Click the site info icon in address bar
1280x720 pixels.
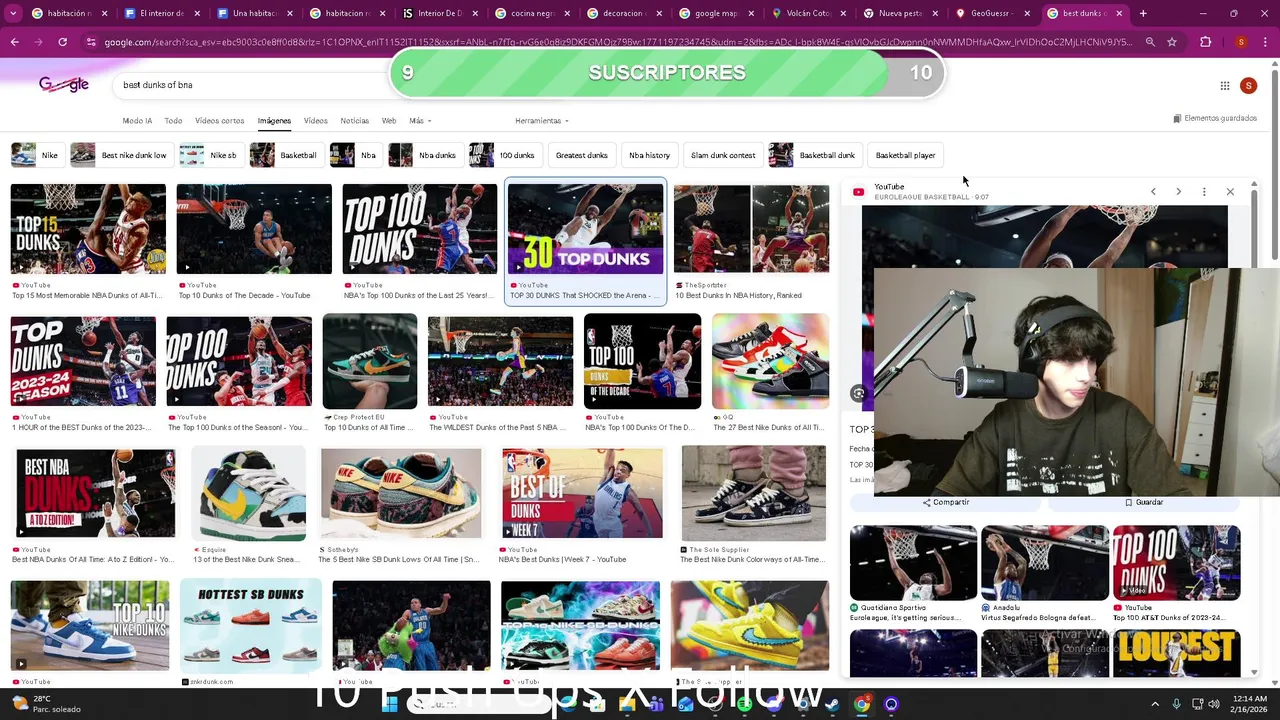pos(91,42)
